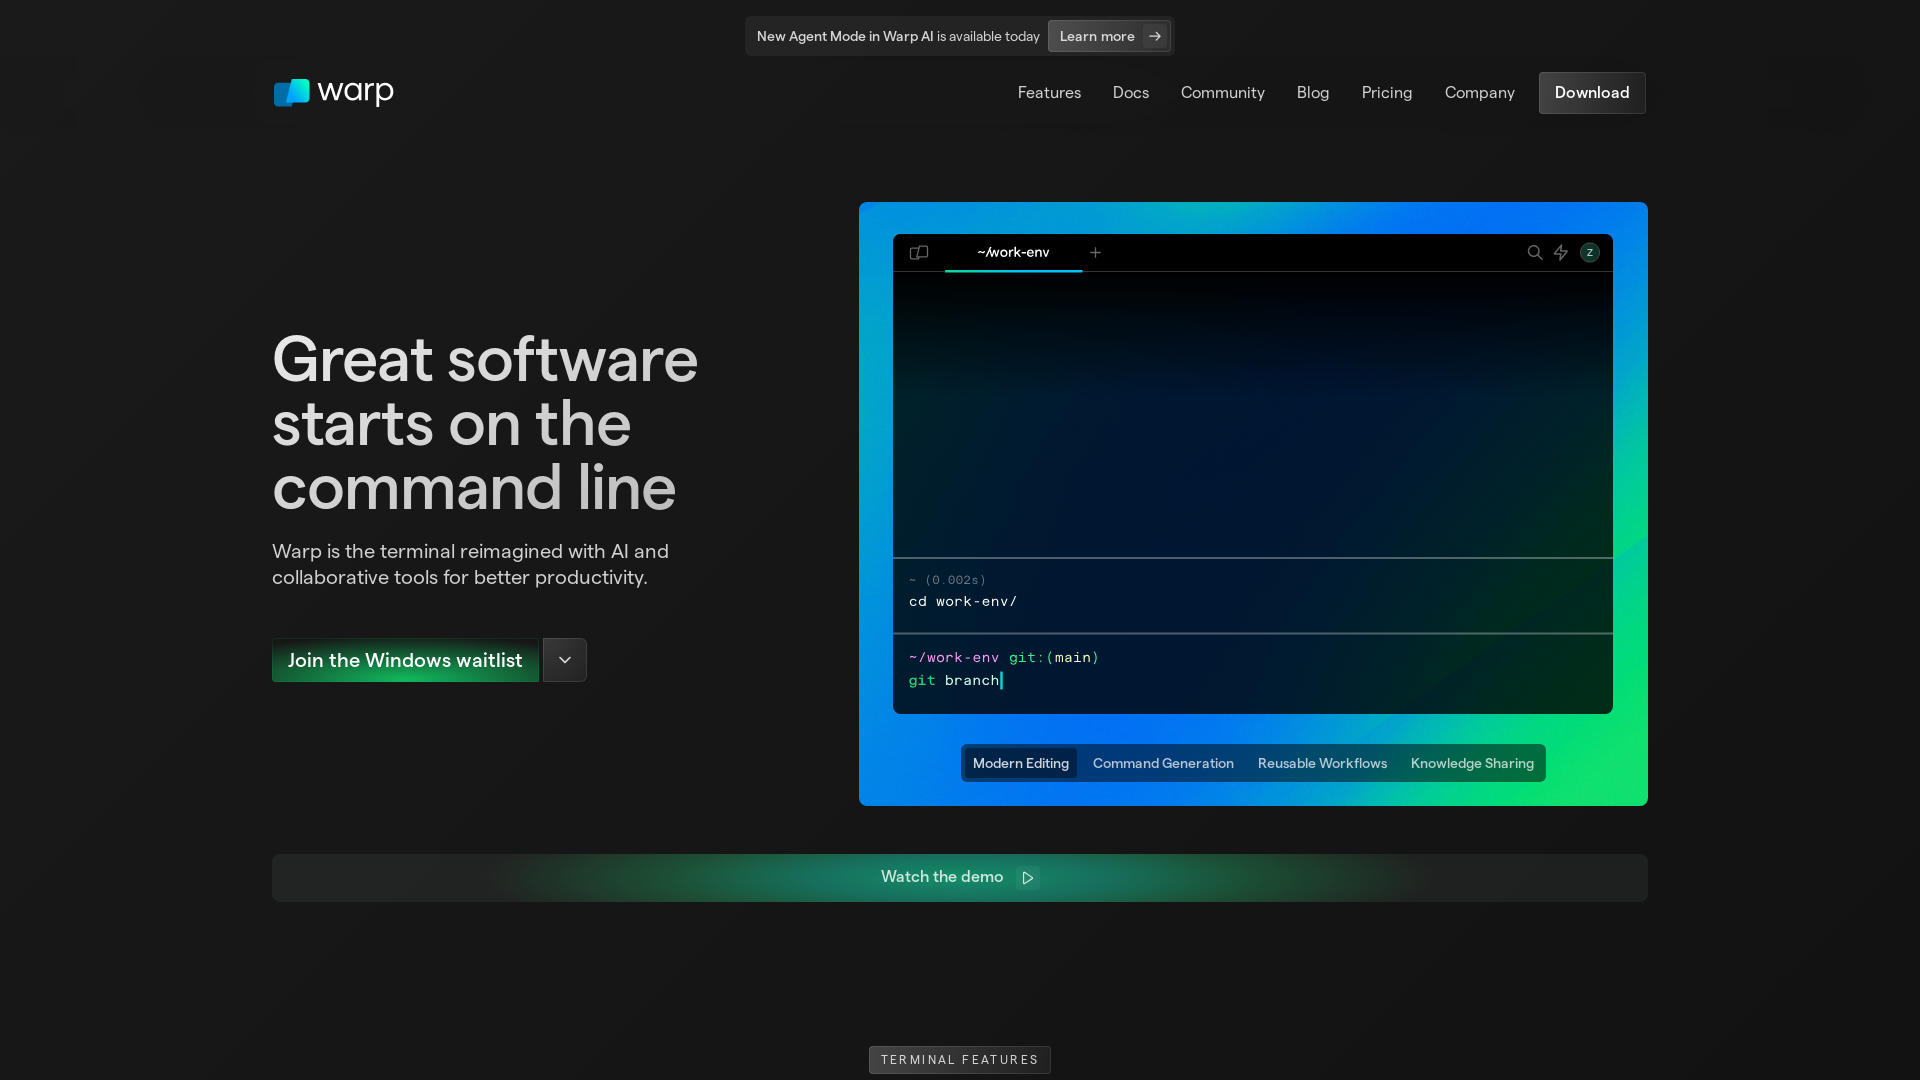Click the Warp AI lightning bolt icon
This screenshot has width=1920, height=1080.
1561,253
